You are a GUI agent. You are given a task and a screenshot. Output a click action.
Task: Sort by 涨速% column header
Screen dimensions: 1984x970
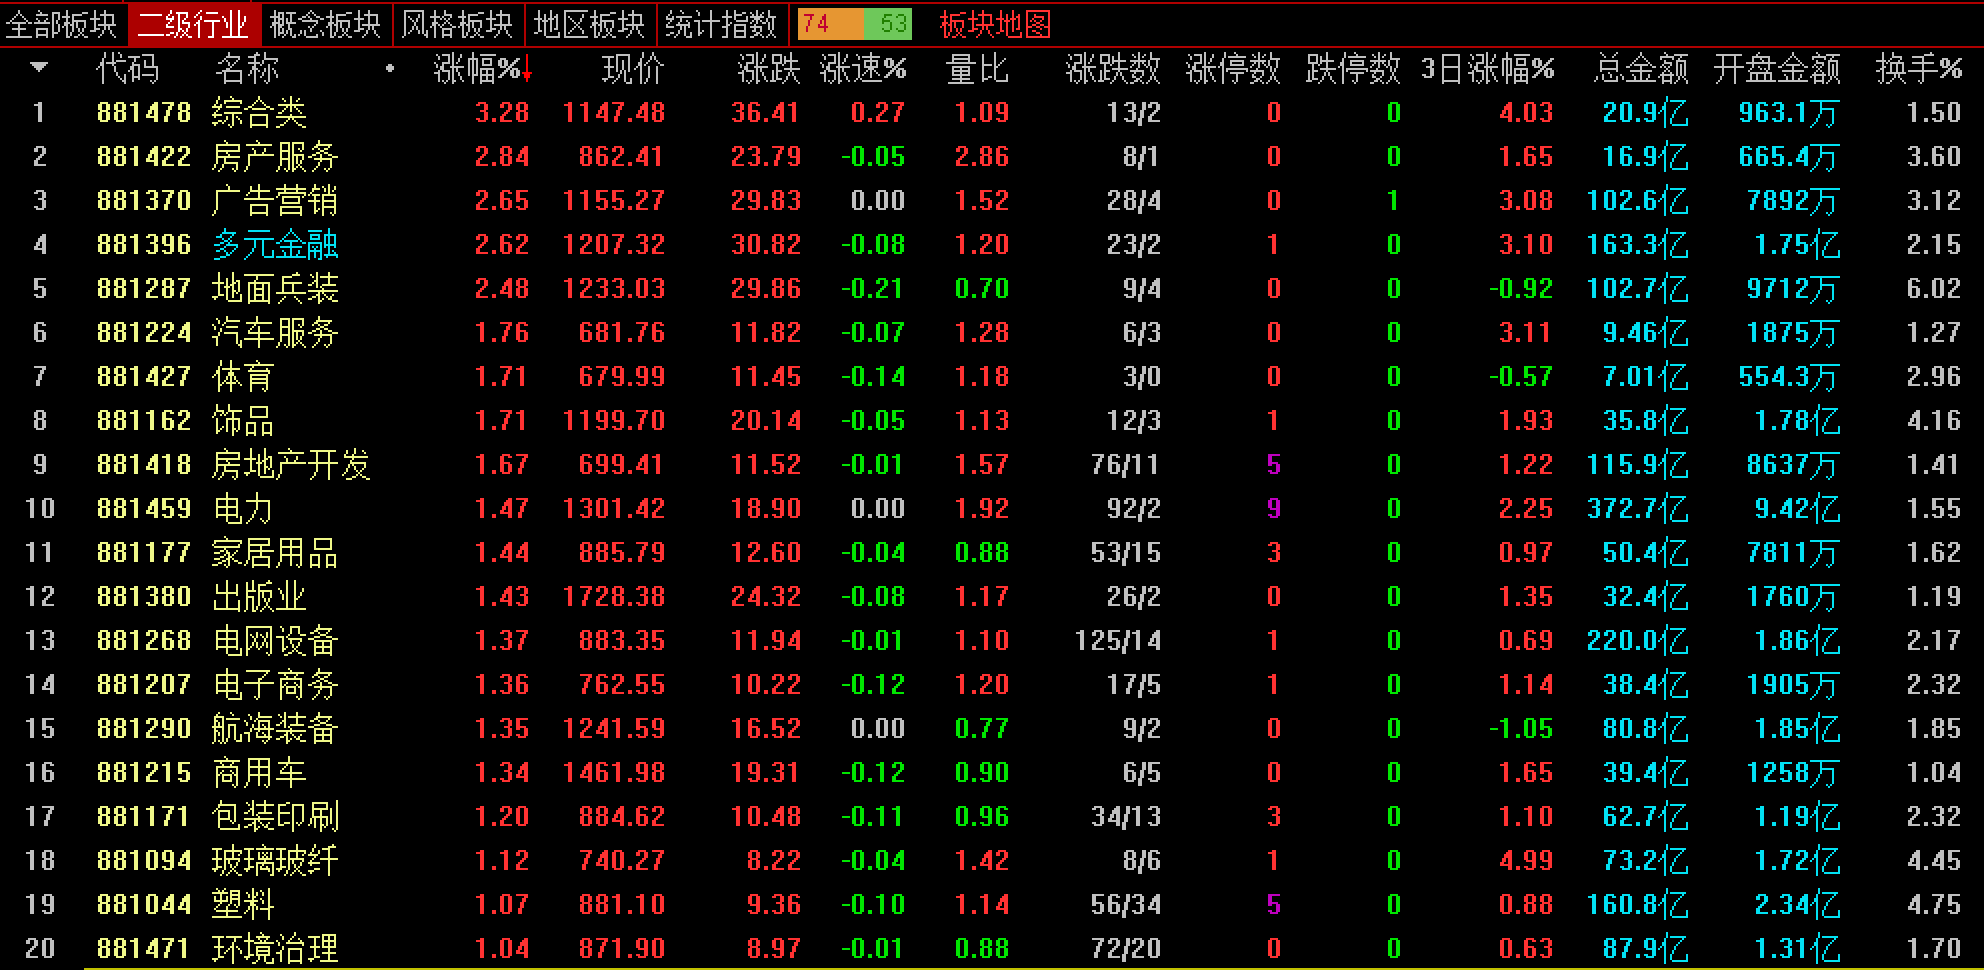point(863,69)
